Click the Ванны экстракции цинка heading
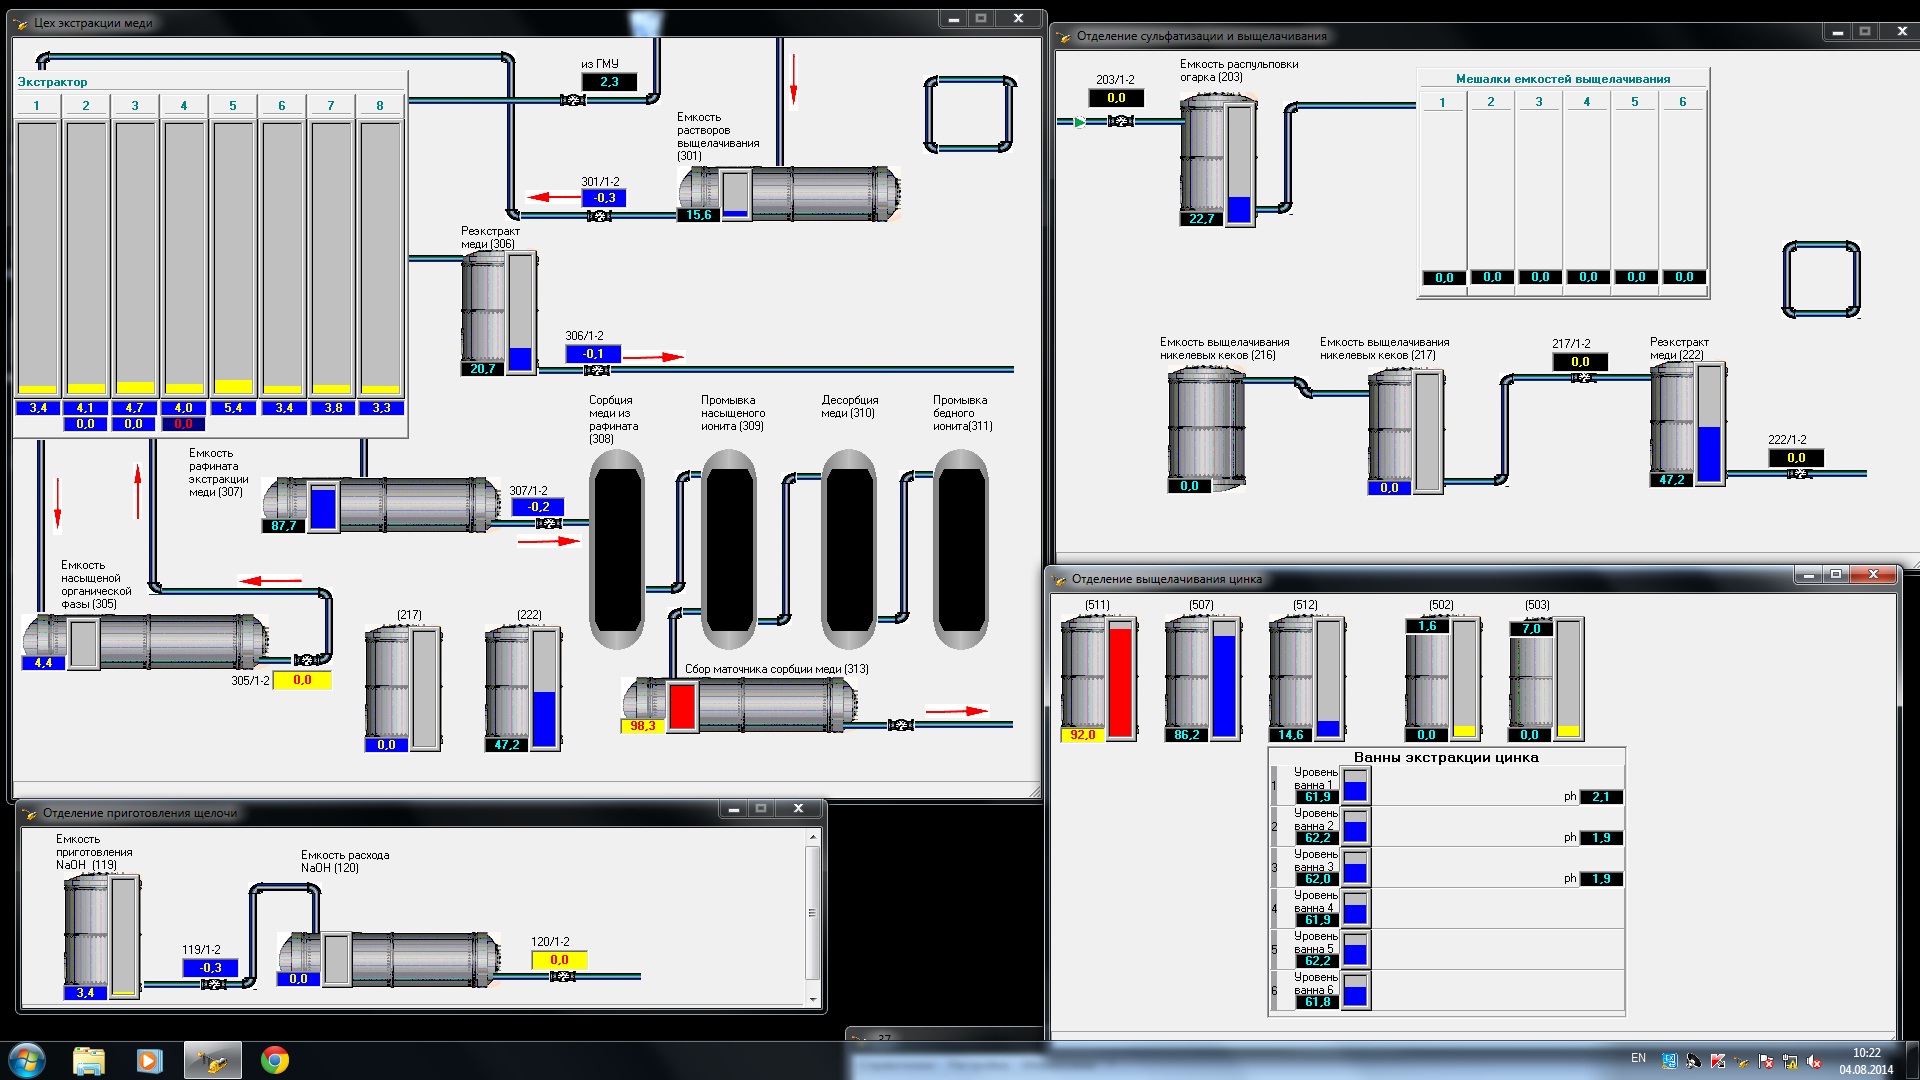Screen dimensions: 1920x1080 1446,757
